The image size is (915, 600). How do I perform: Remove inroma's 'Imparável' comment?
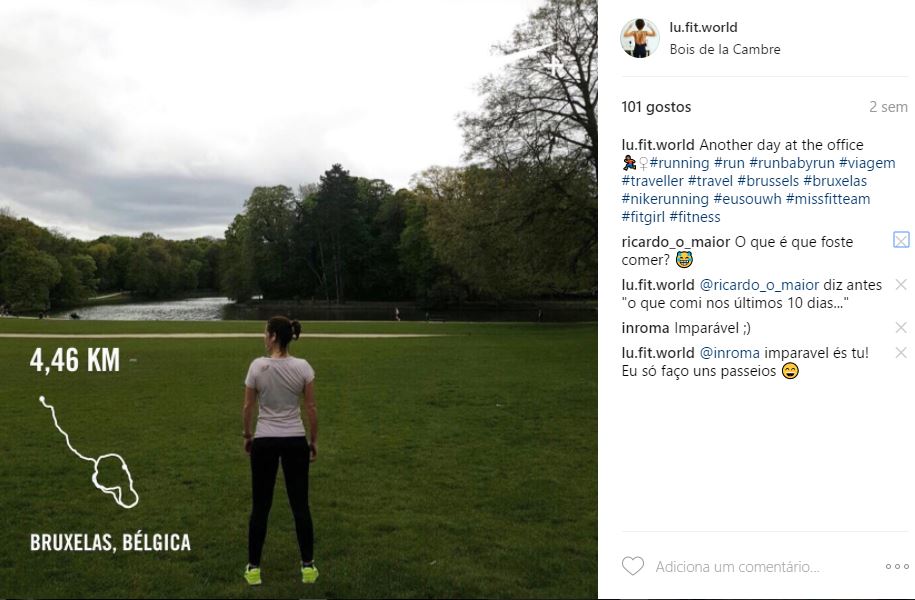tap(901, 327)
